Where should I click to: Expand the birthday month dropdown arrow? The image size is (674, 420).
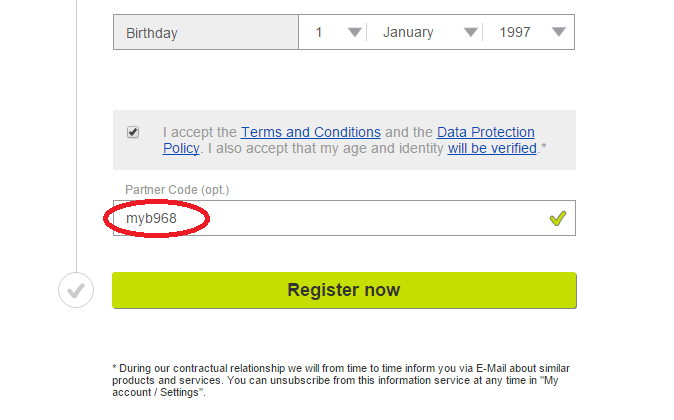pos(471,32)
